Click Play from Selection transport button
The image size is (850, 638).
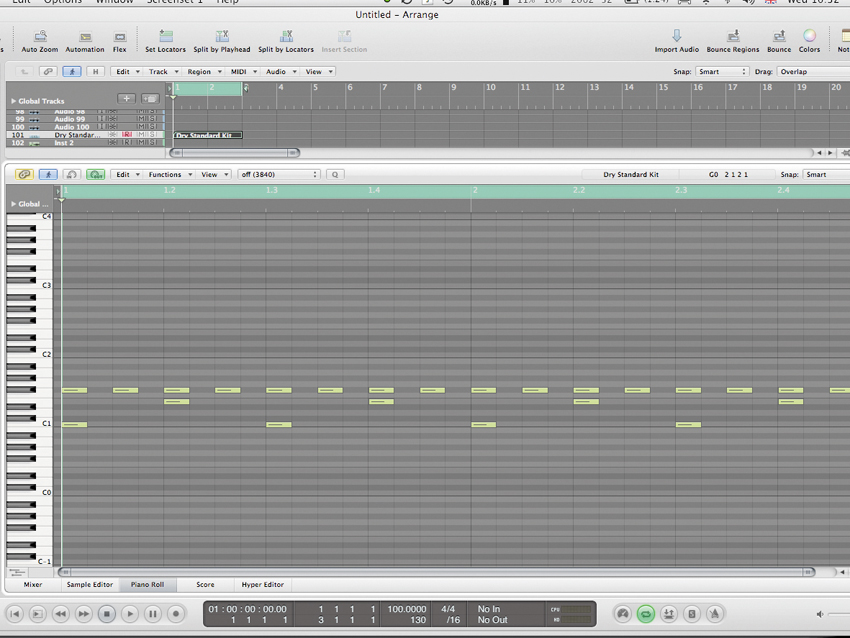click(x=37, y=614)
